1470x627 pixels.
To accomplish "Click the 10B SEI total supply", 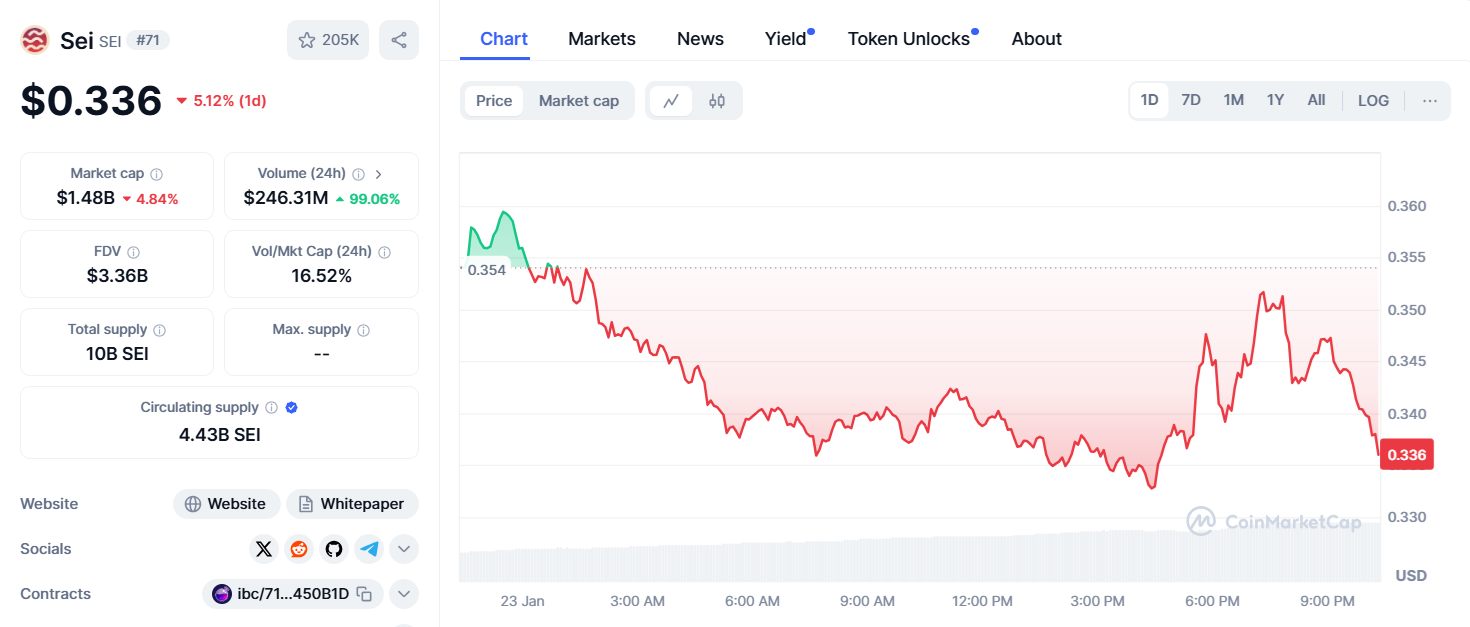I will [117, 354].
